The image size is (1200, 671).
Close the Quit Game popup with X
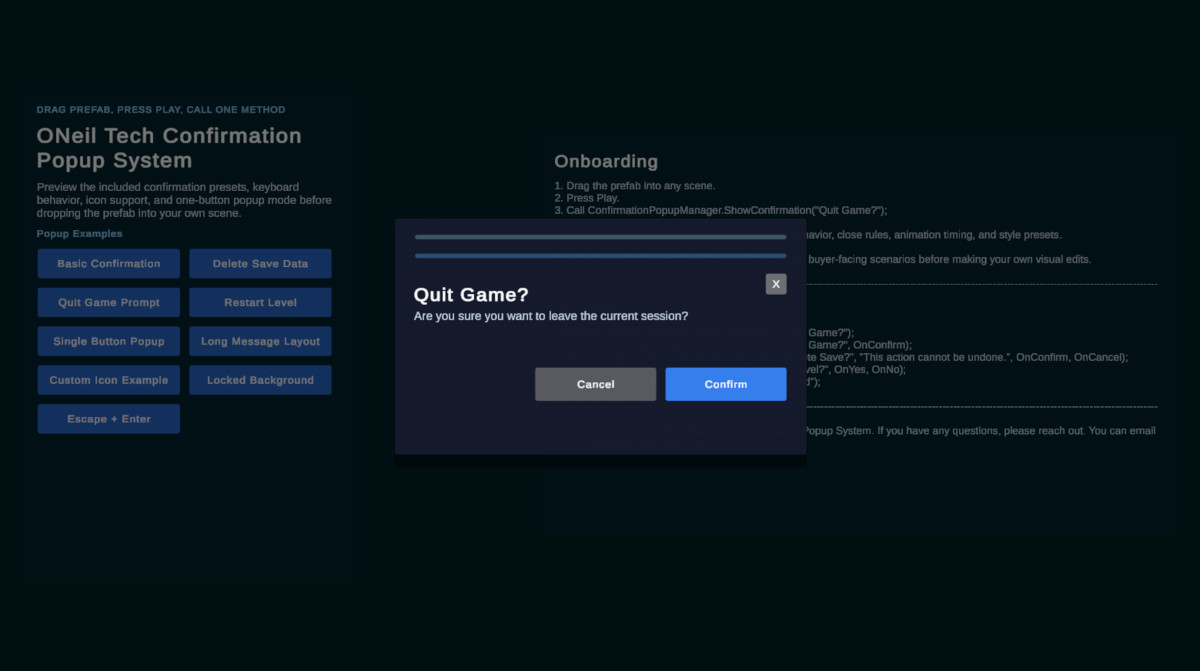776,284
